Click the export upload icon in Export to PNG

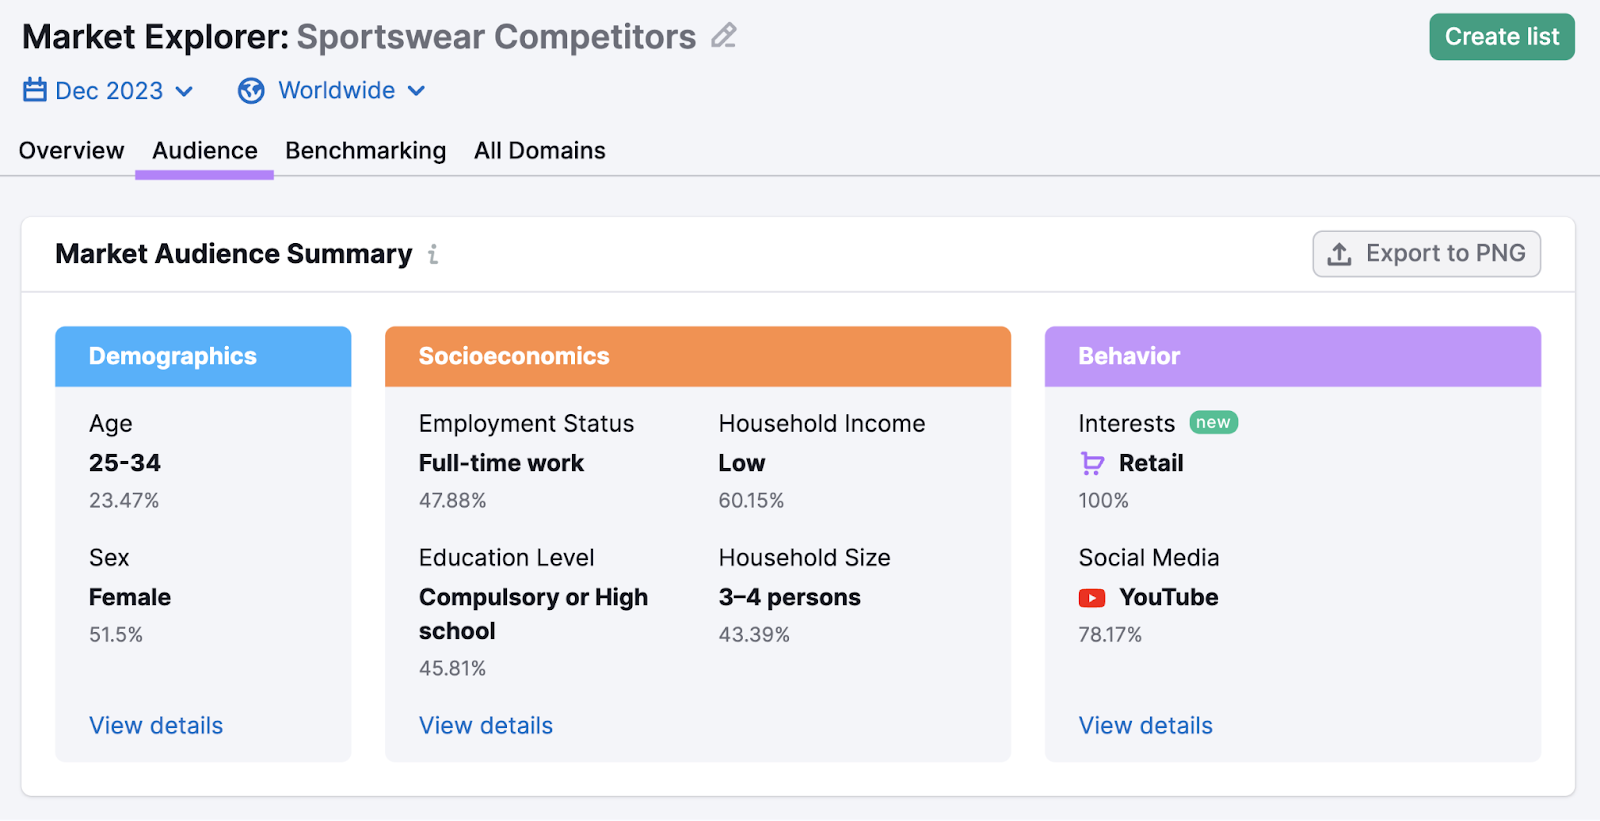(x=1338, y=254)
